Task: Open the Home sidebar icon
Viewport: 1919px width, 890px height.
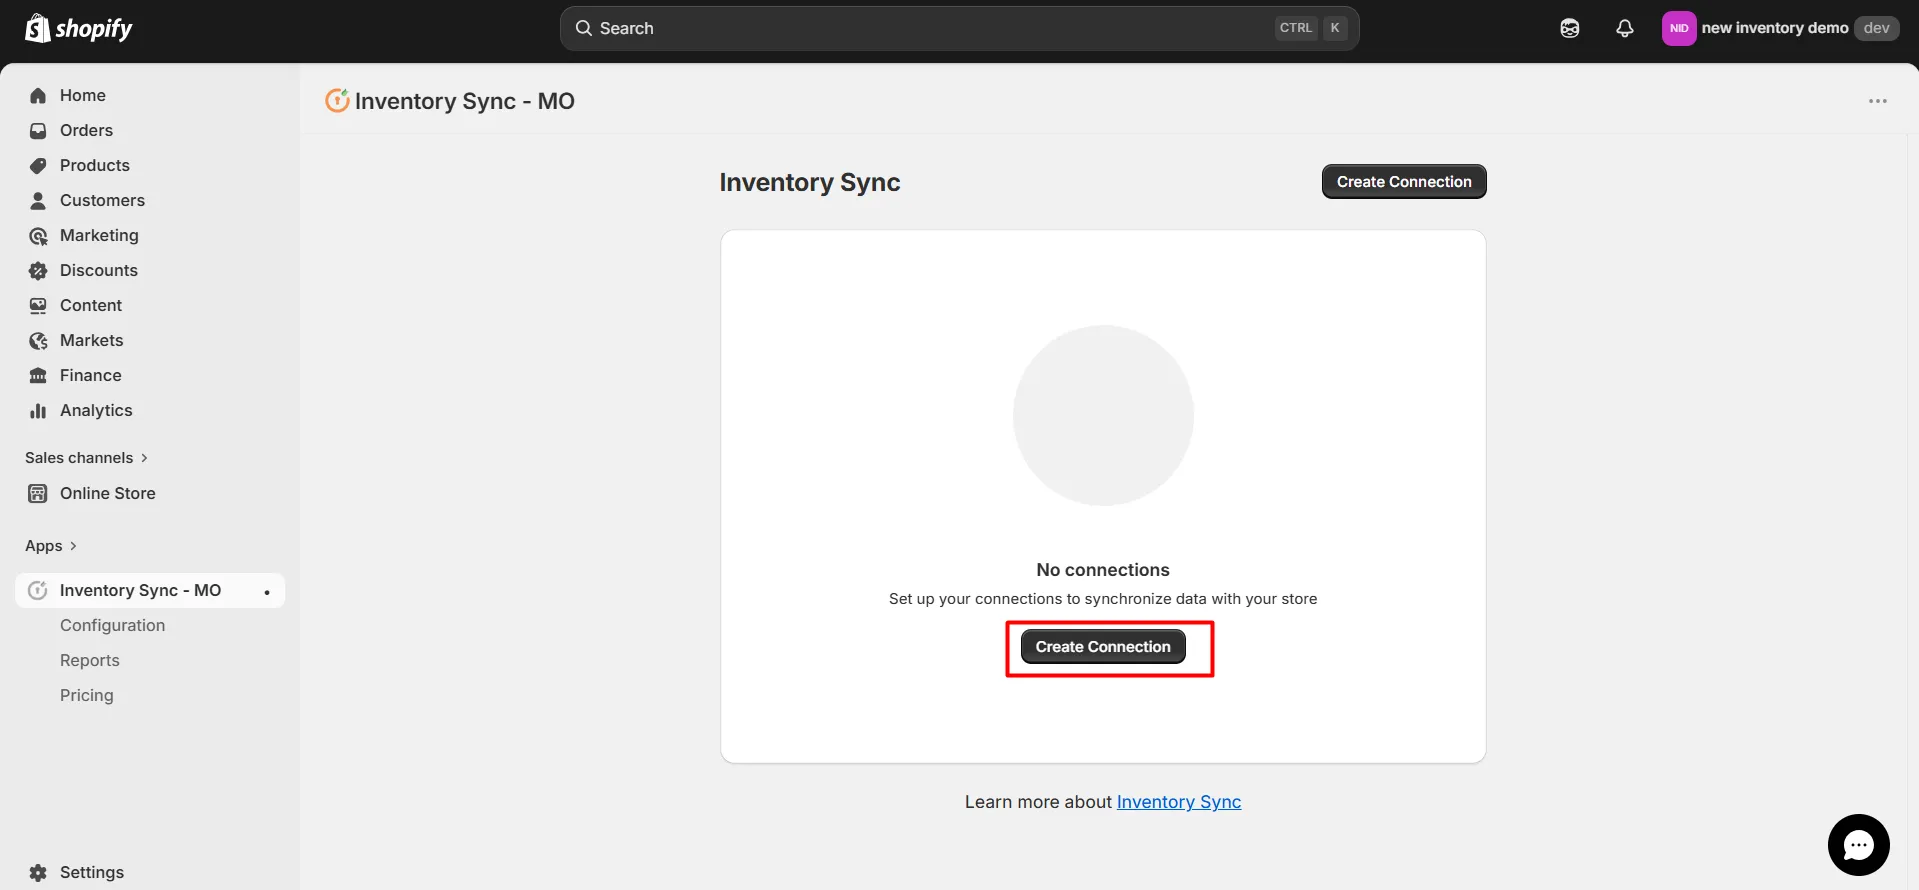Action: 38,96
